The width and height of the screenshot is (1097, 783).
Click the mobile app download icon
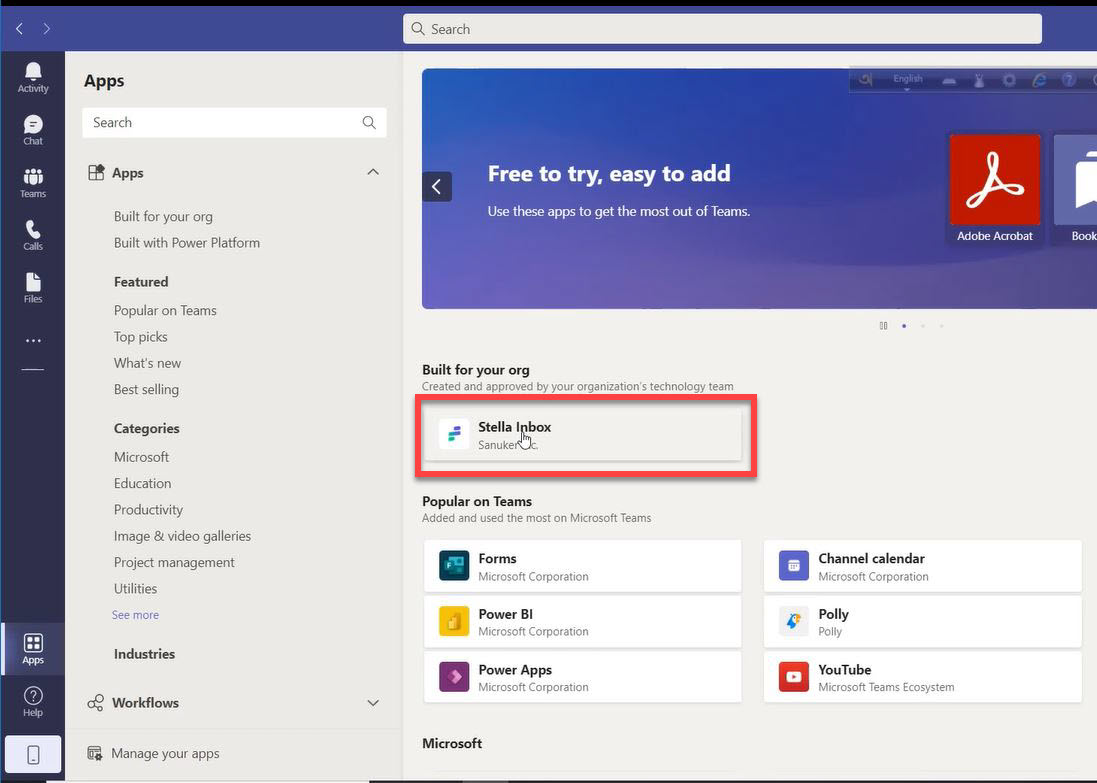[33, 754]
